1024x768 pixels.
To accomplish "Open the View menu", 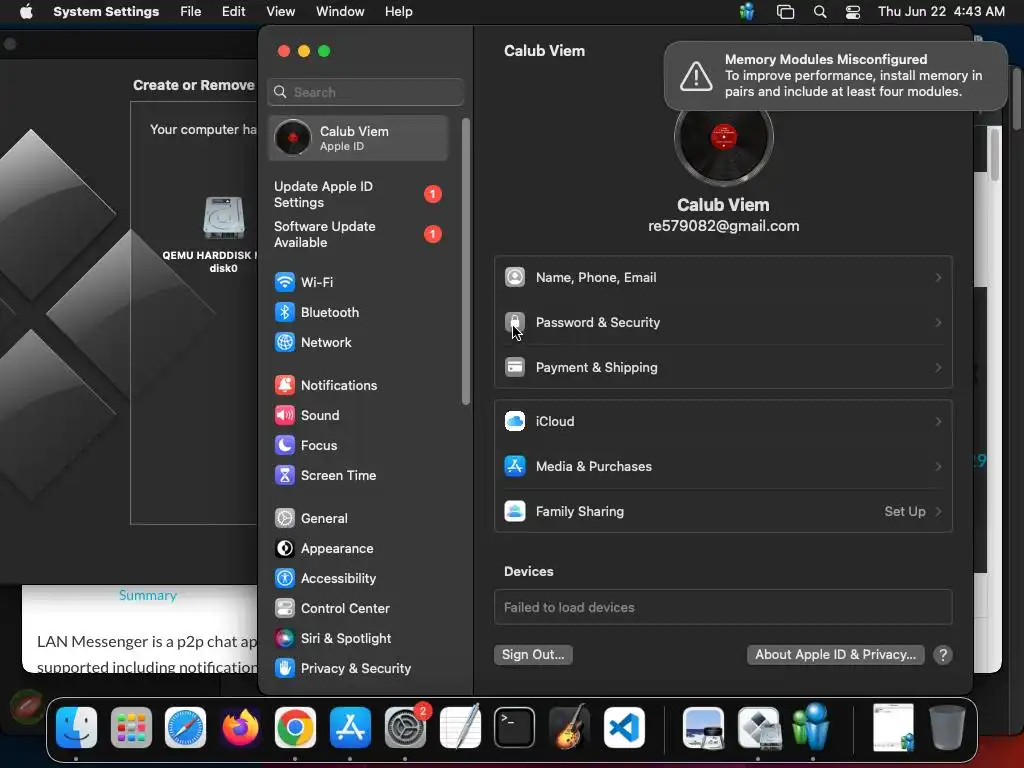I will tap(280, 12).
